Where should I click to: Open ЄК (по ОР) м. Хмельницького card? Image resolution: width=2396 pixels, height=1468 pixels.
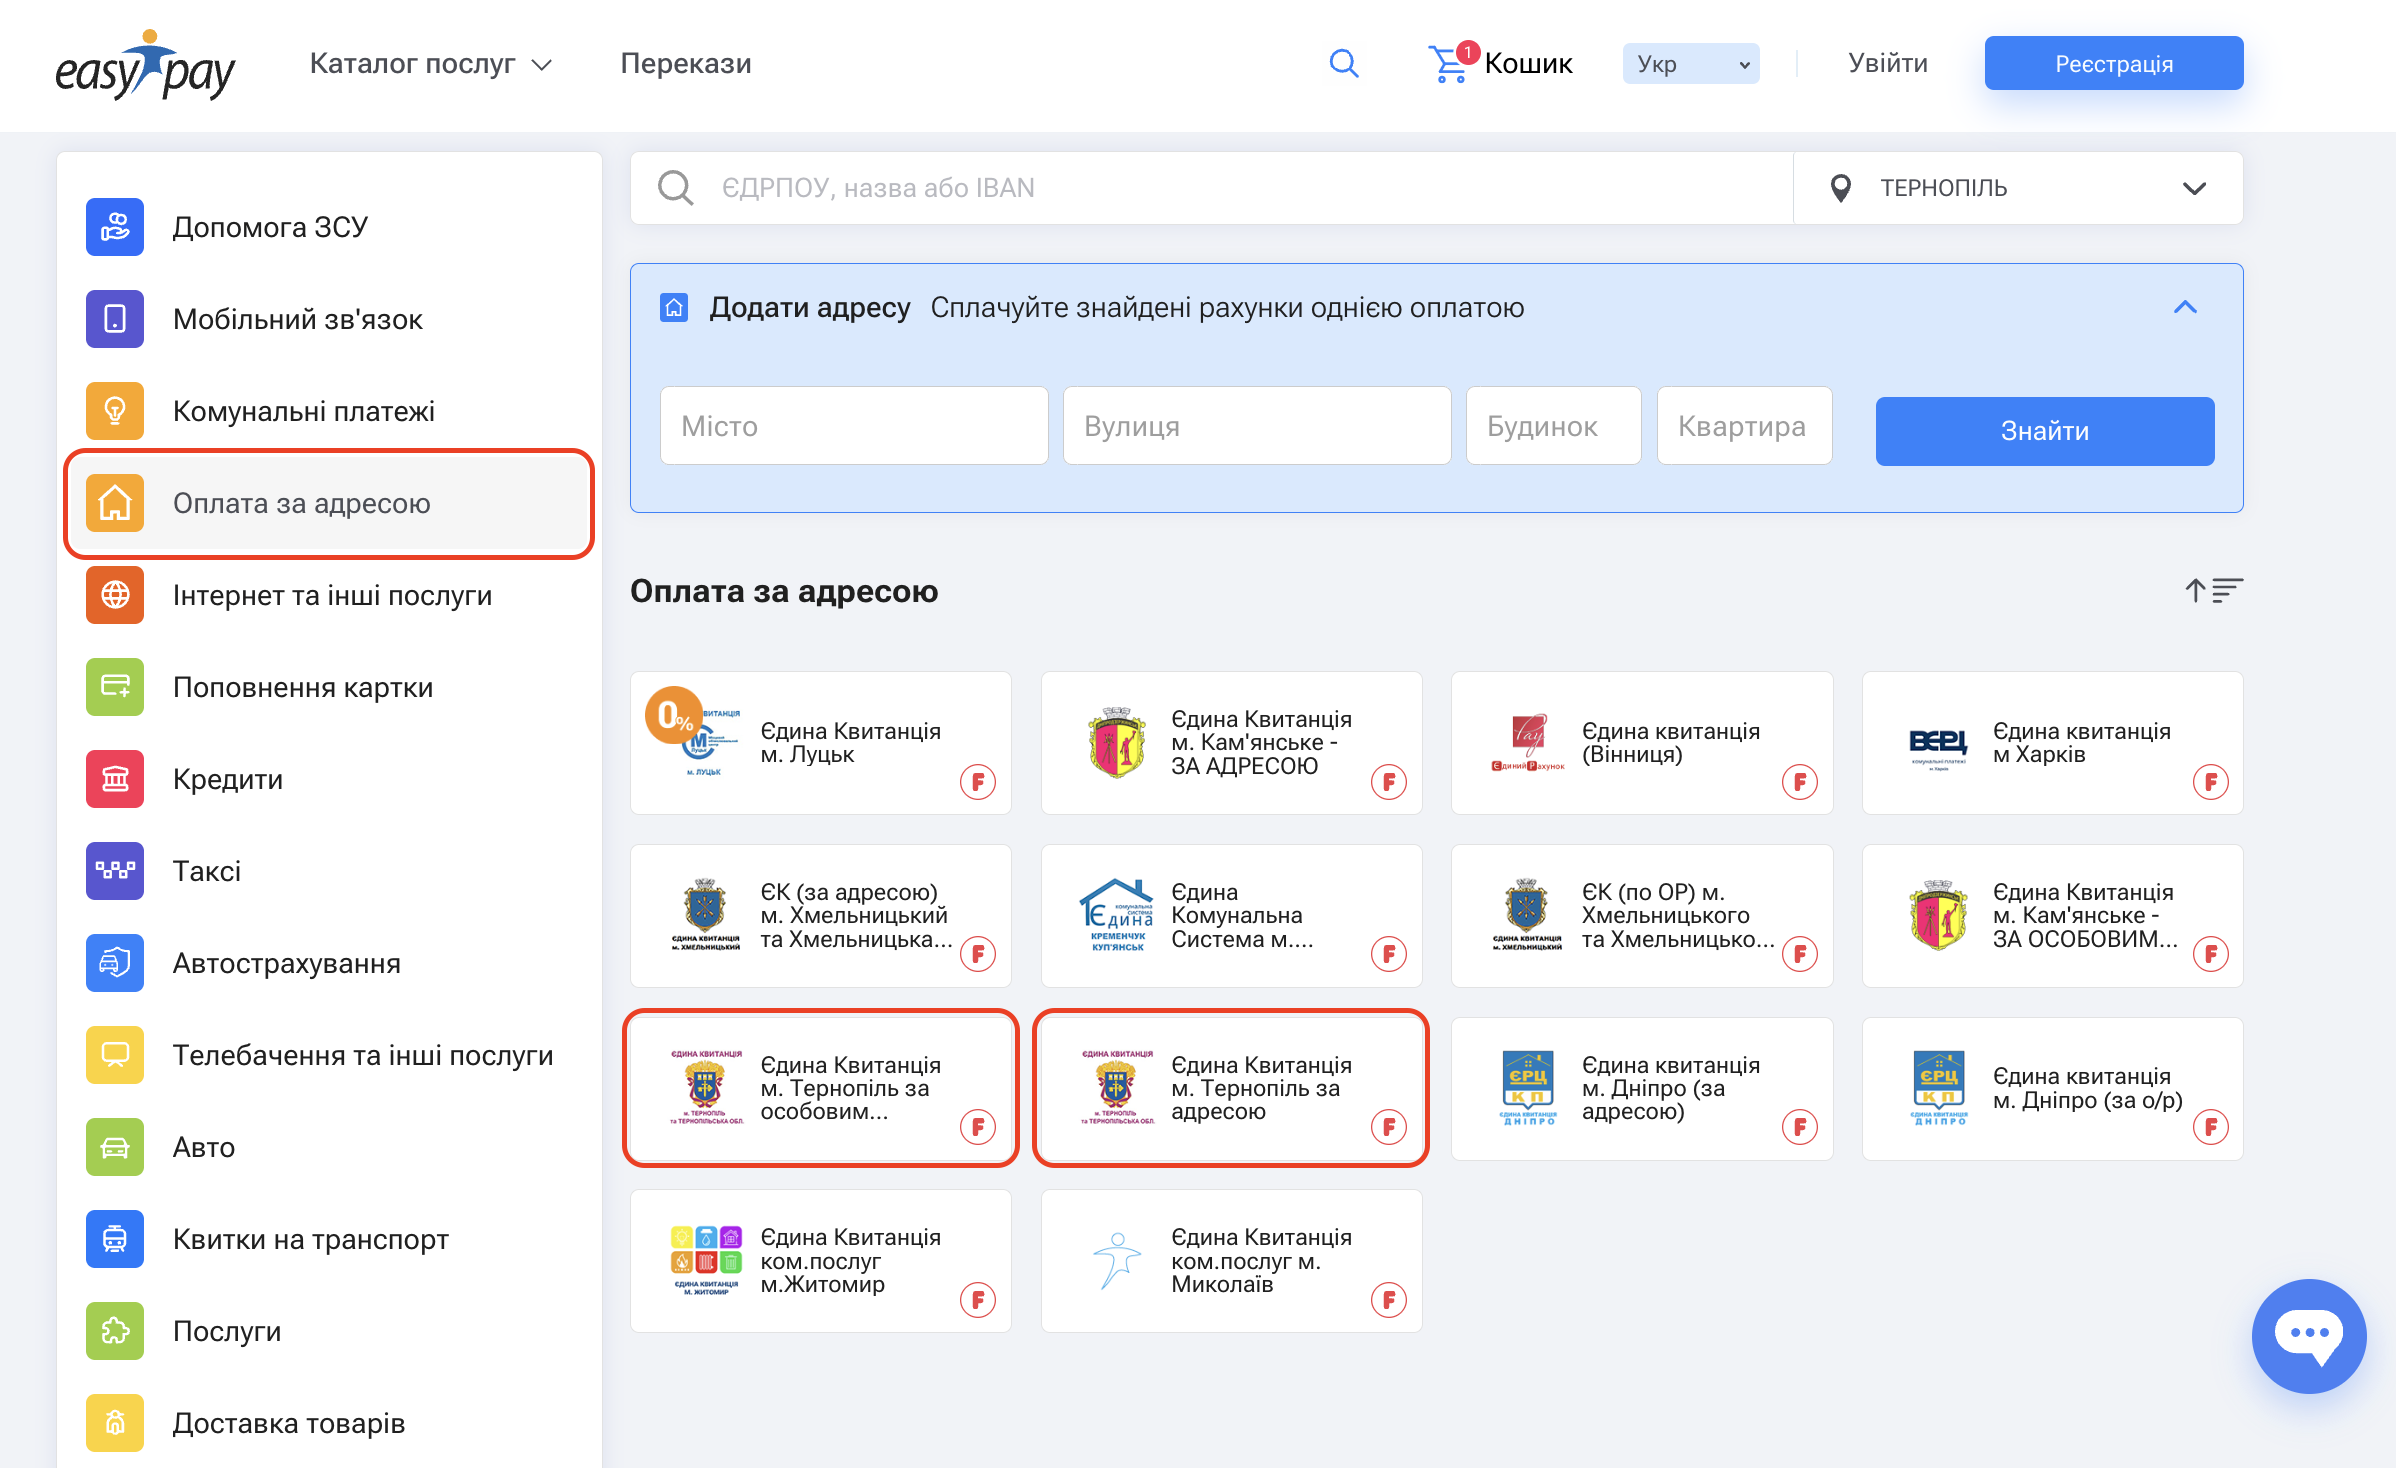tap(1642, 916)
